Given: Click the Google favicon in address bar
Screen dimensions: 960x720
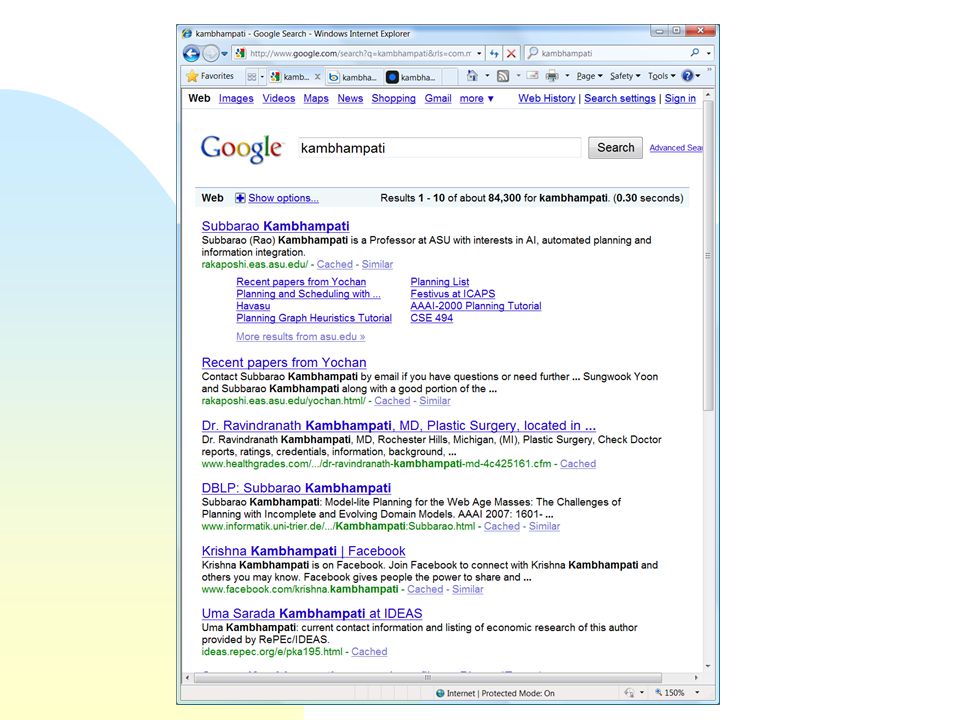Looking at the screenshot, I should pos(241,53).
